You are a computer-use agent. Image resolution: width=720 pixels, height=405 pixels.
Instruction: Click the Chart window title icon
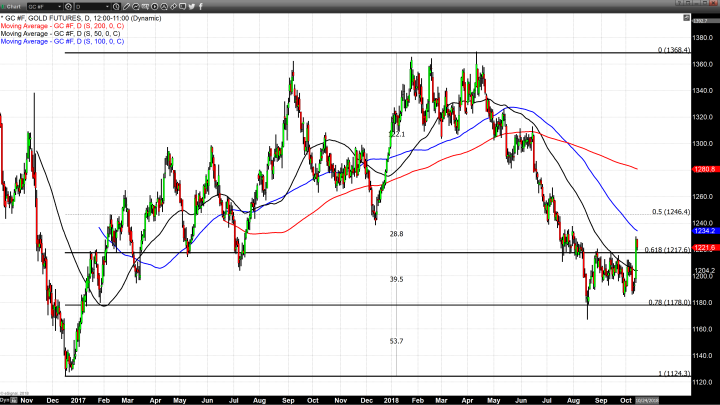pyautogui.click(x=3, y=6)
